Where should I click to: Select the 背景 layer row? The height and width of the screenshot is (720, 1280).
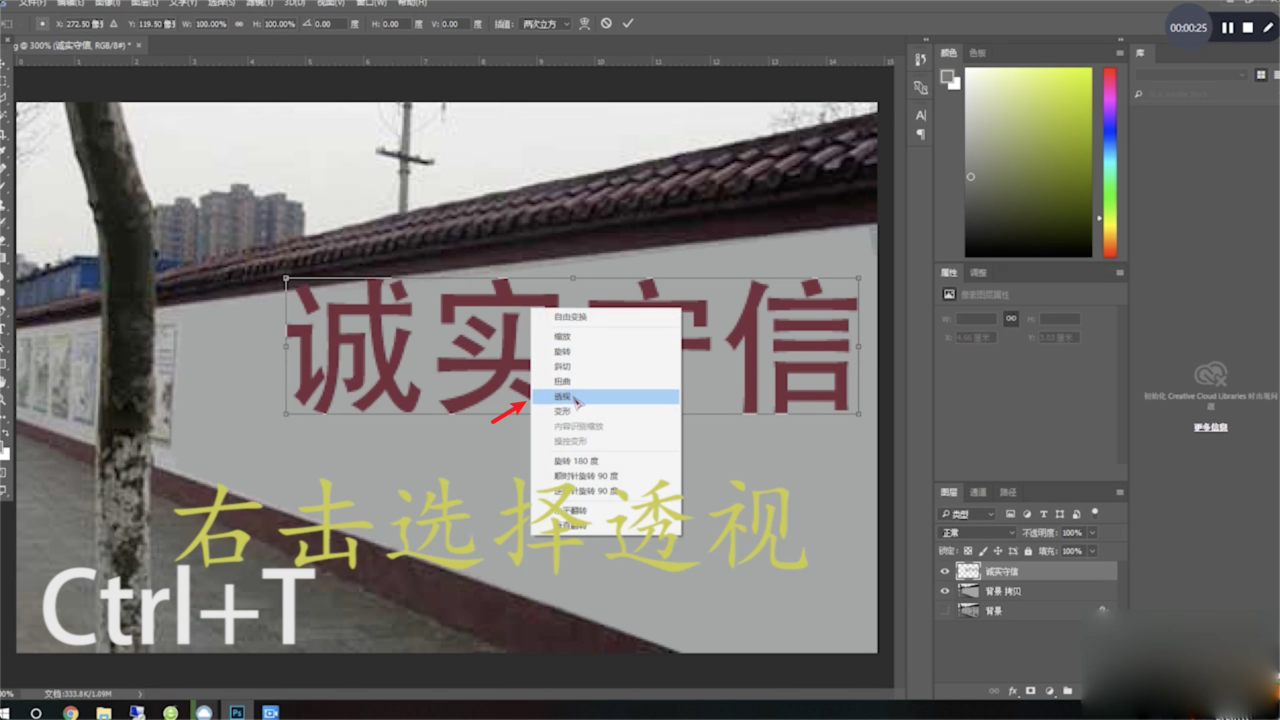(x=1027, y=610)
